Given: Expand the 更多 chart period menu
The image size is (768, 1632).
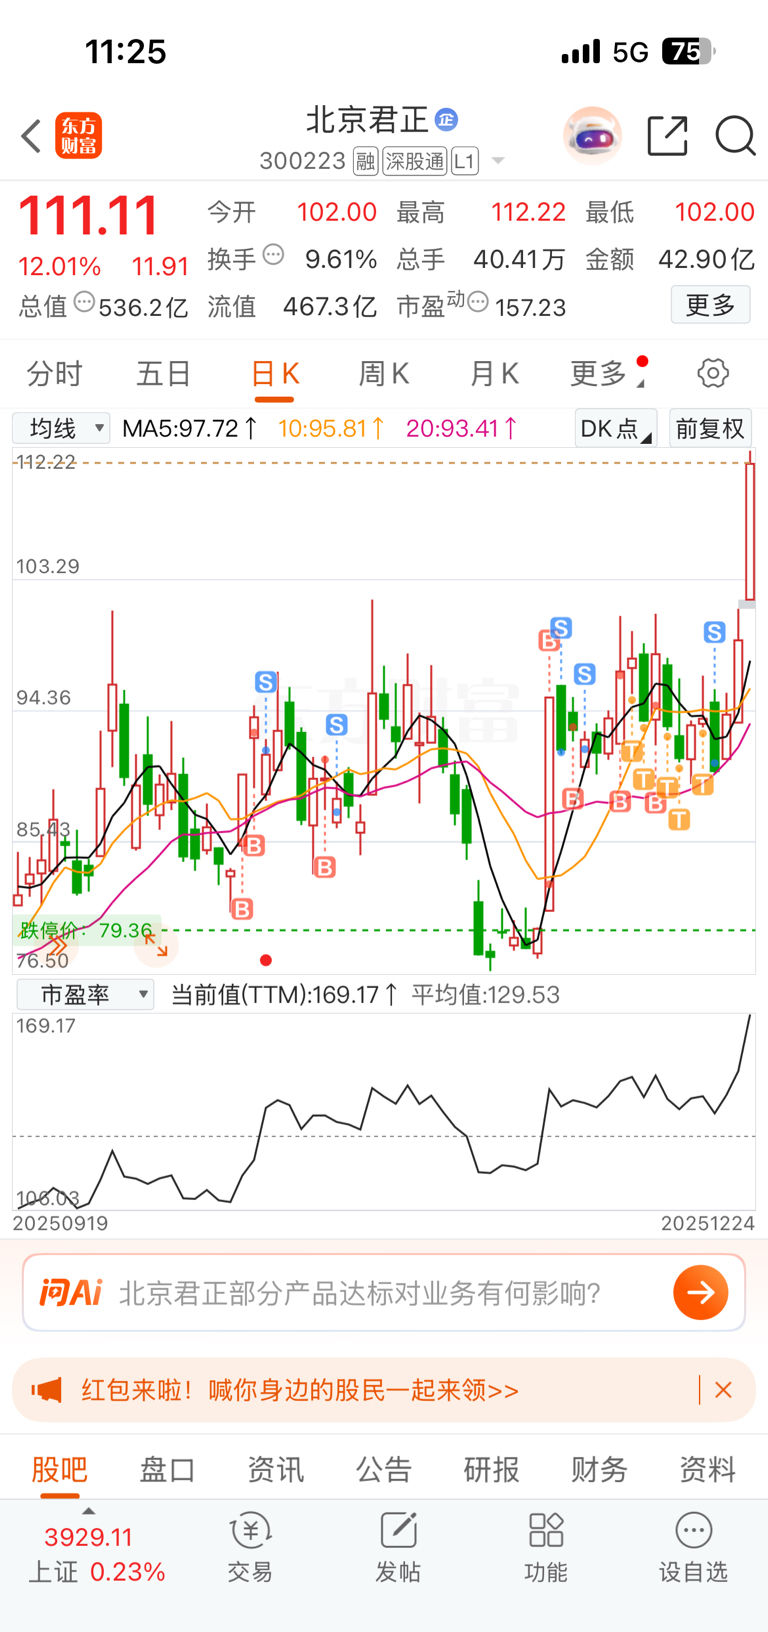Looking at the screenshot, I should point(608,374).
